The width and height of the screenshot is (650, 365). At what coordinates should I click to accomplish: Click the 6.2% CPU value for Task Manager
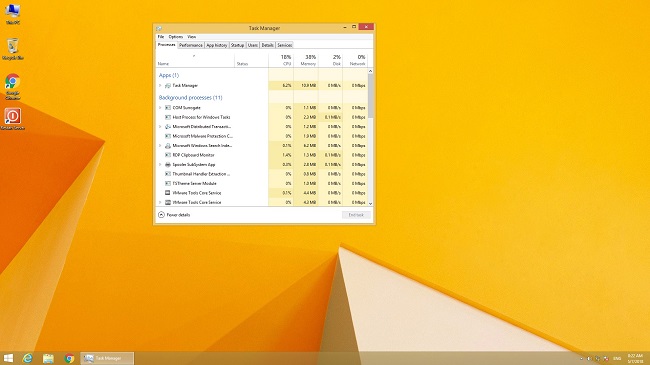click(287, 85)
